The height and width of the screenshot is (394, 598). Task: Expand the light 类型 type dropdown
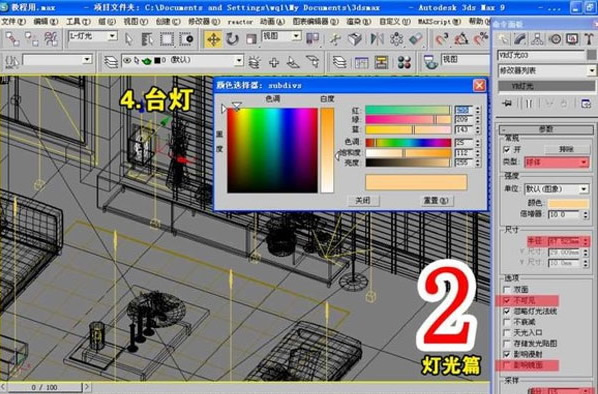(556, 162)
